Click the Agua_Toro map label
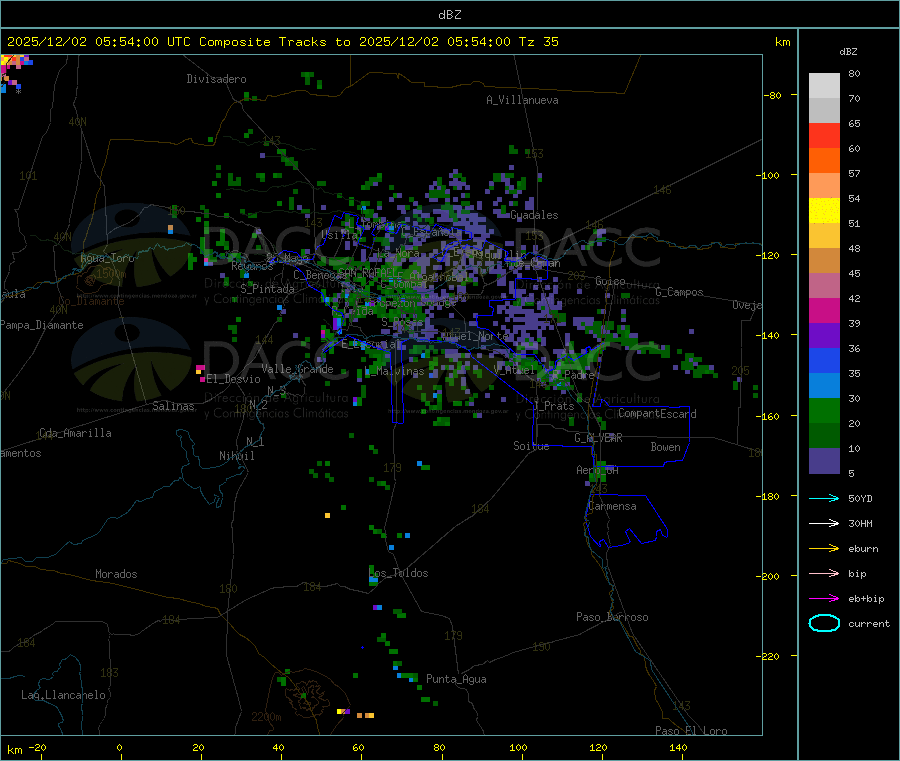This screenshot has width=900, height=761. tap(107, 258)
